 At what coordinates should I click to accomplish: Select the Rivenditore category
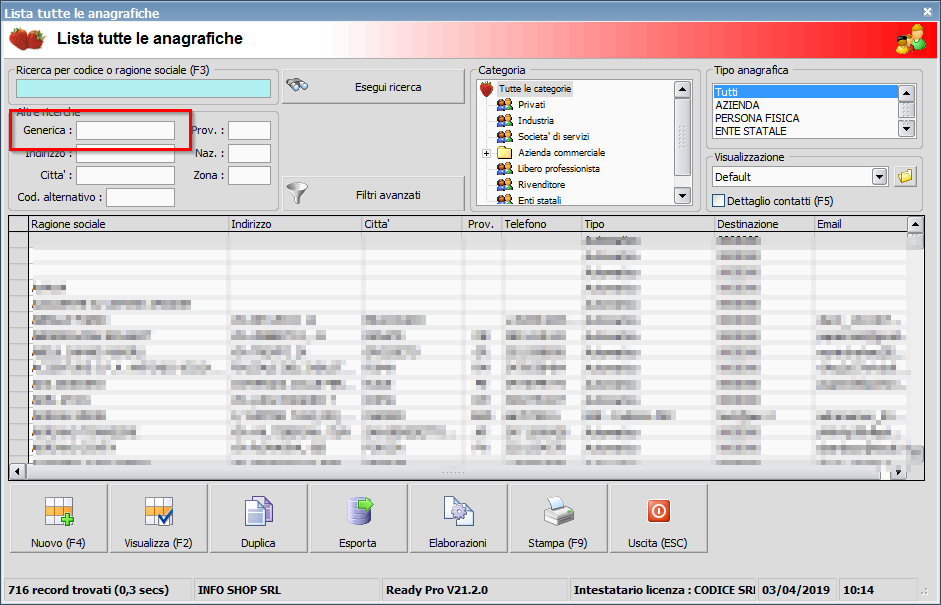pyautogui.click(x=541, y=184)
